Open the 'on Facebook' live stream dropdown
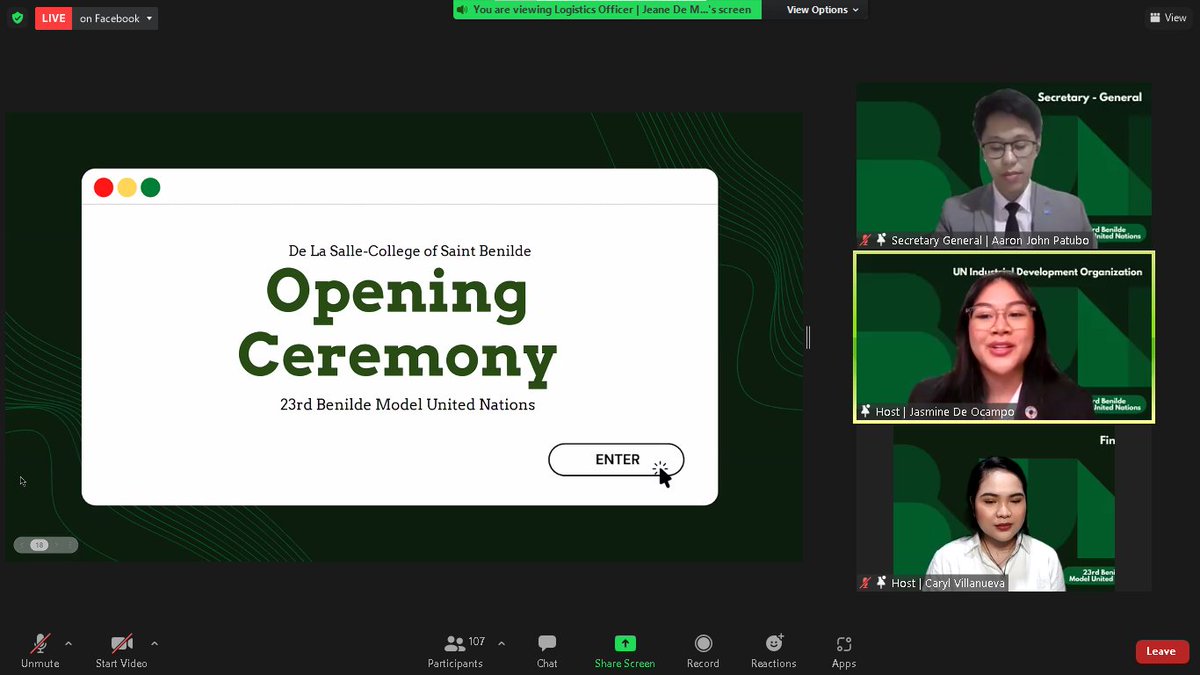Viewport: 1200px width, 675px height. point(116,18)
